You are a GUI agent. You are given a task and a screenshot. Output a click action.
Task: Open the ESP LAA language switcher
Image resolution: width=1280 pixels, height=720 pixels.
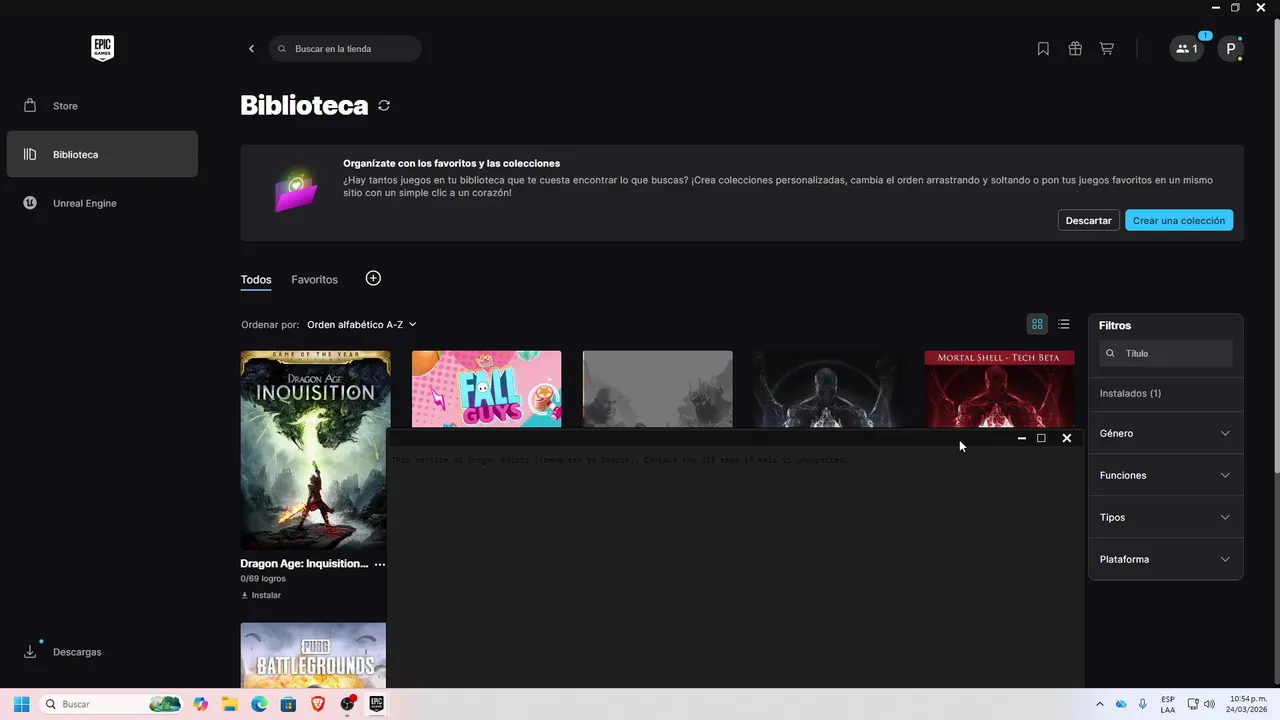(1168, 704)
